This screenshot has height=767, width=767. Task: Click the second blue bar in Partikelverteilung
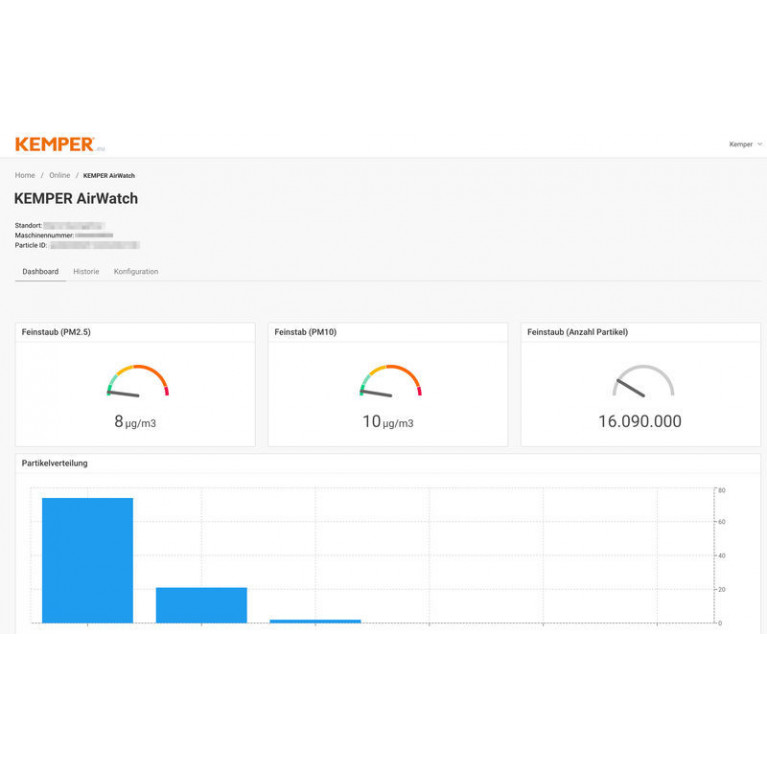click(x=201, y=605)
